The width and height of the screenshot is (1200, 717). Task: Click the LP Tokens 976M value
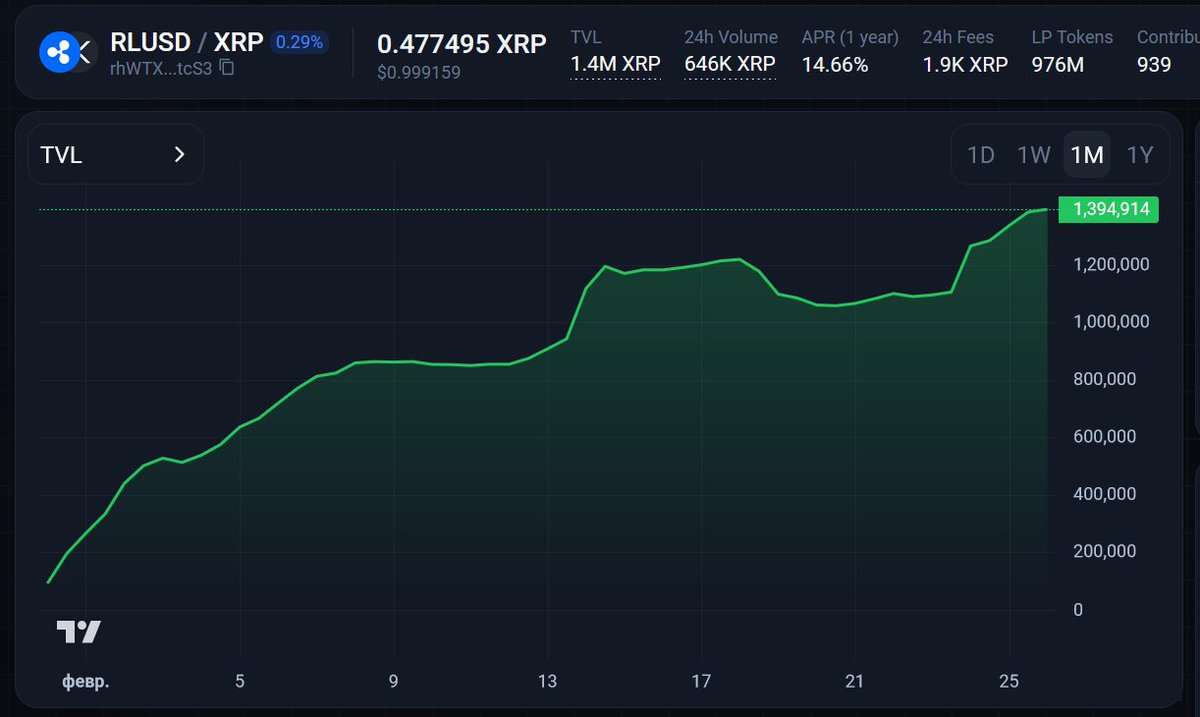(1057, 65)
